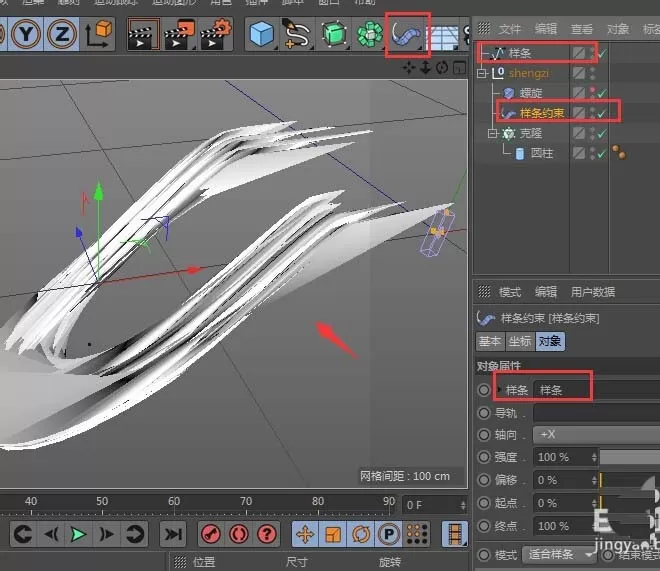Open the 文件 menu in object manager

click(x=510, y=29)
